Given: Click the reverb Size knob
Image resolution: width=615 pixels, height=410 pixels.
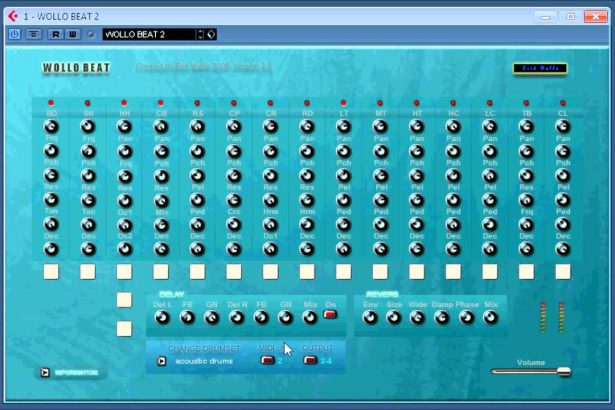Looking at the screenshot, I should click(x=394, y=318).
